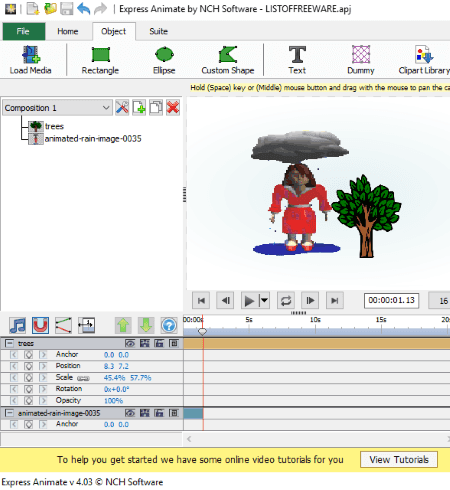
Task: Open the Composition 1 dropdown
Action: (57, 108)
